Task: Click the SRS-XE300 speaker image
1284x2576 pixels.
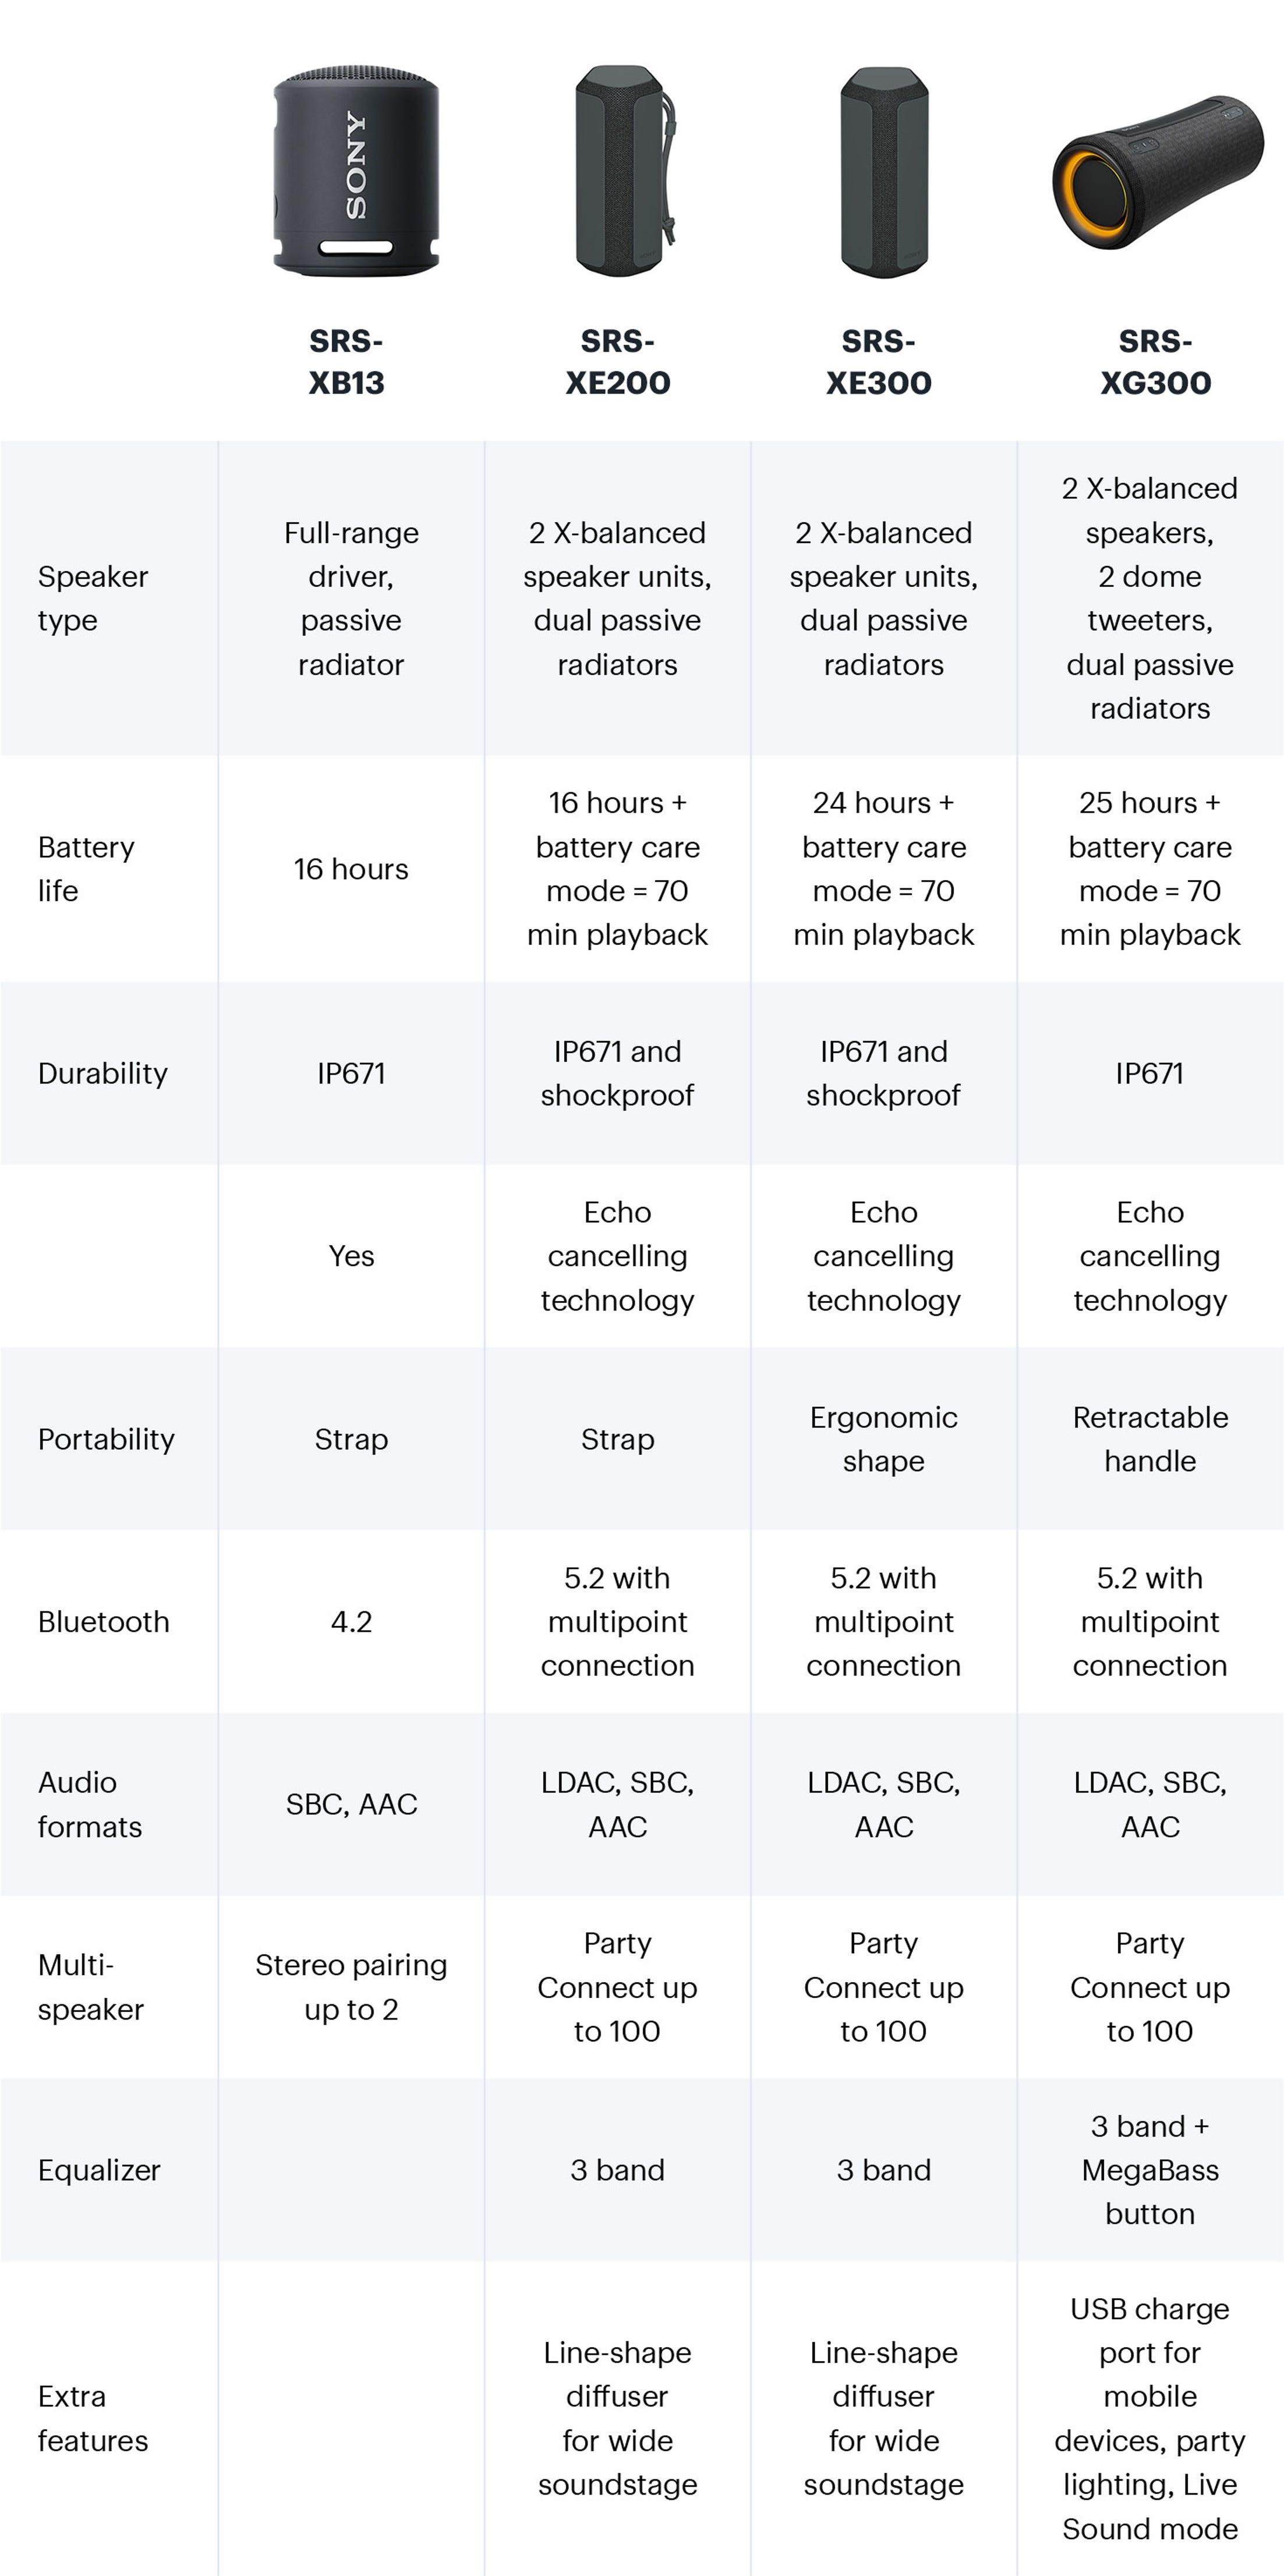Action: point(884,171)
